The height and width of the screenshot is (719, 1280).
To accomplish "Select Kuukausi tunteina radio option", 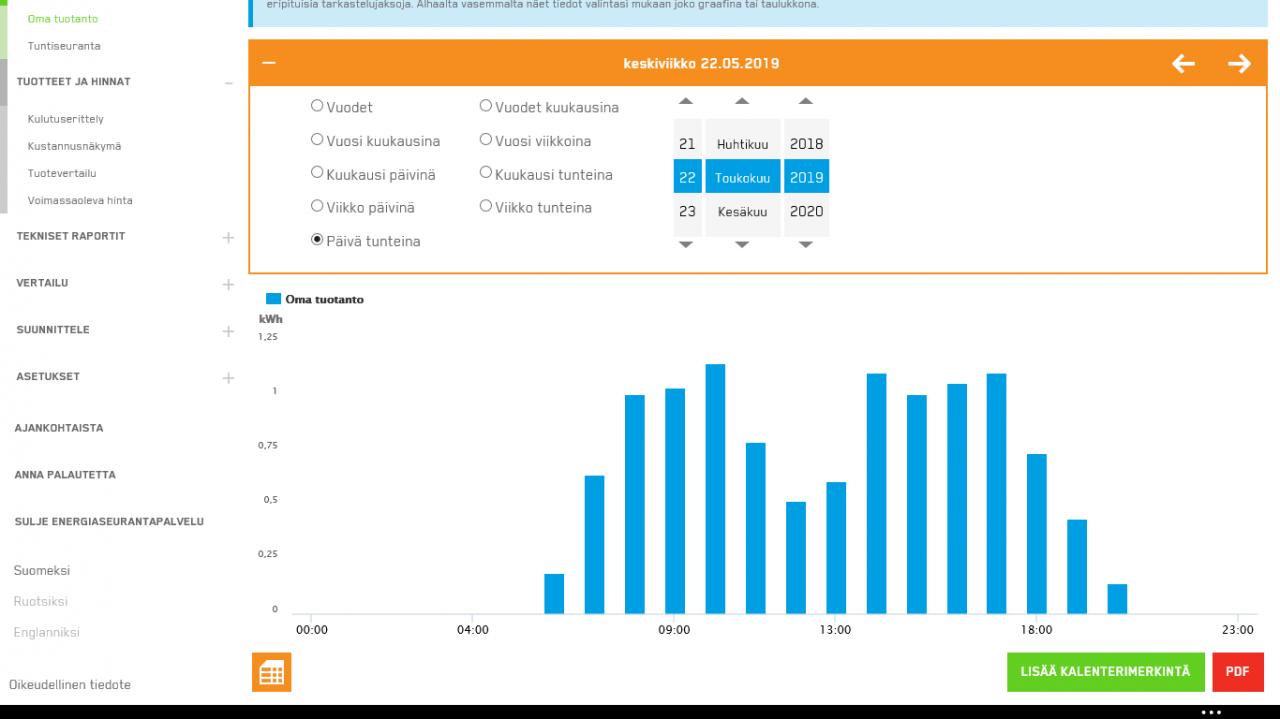I will pyautogui.click(x=486, y=173).
